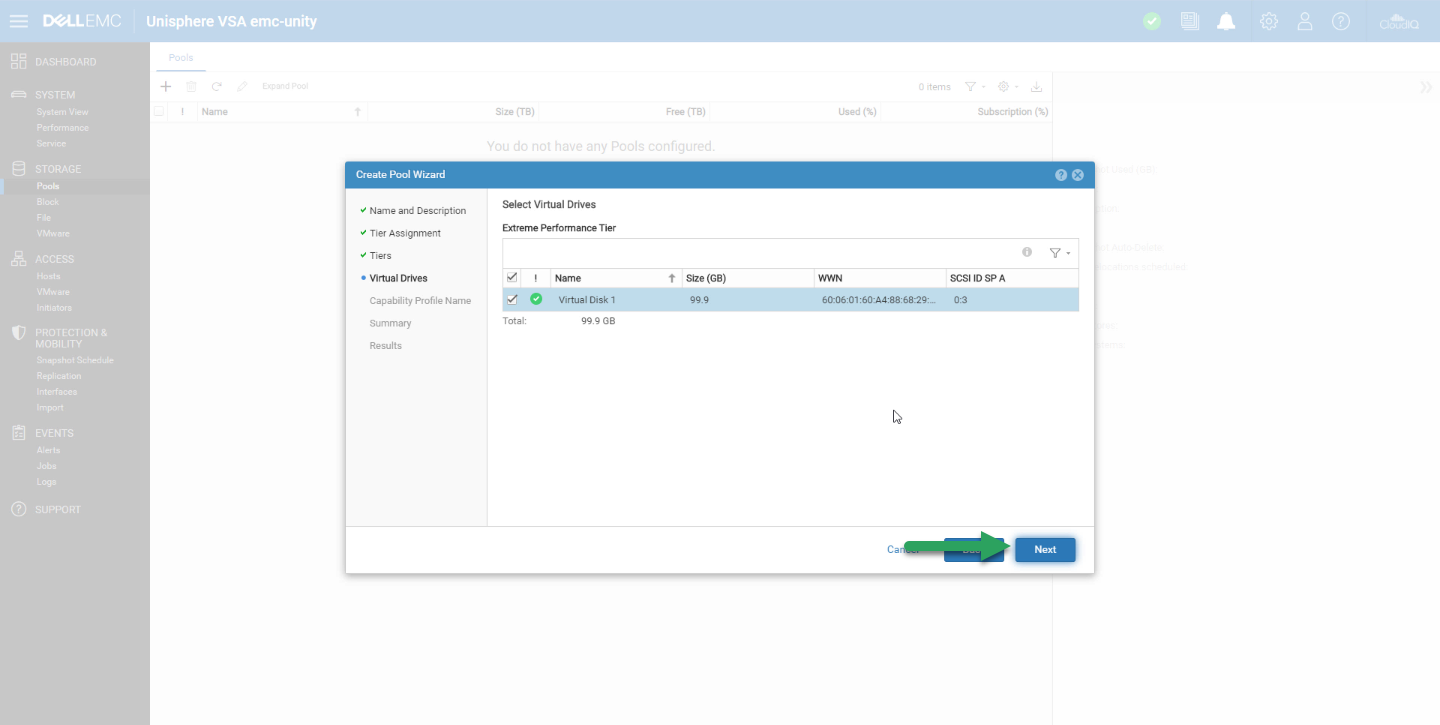Collapse the right details panel with double chevron
The height and width of the screenshot is (725, 1440).
pos(1426,87)
